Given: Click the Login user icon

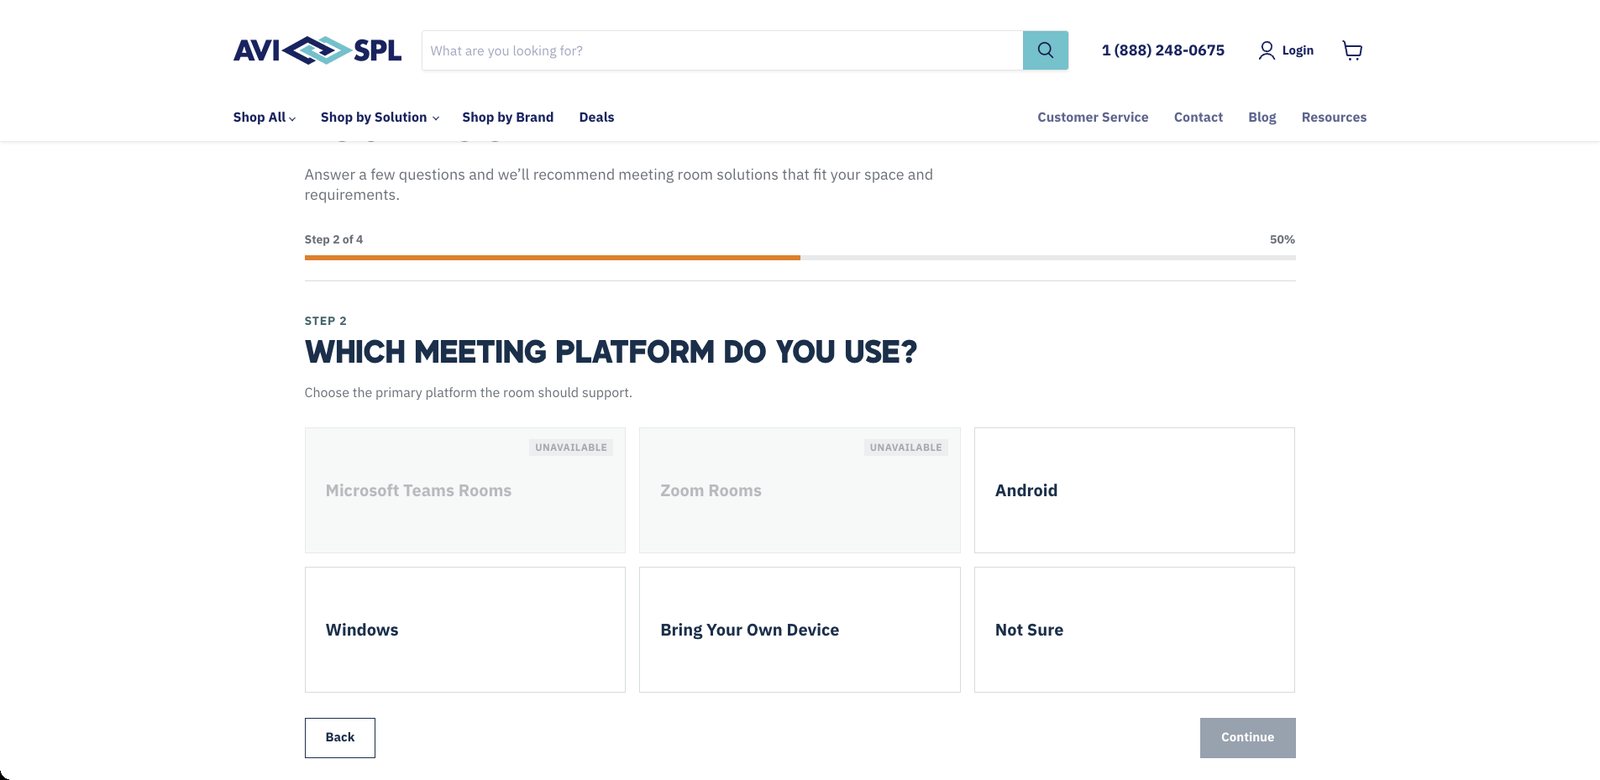Looking at the screenshot, I should (x=1266, y=50).
